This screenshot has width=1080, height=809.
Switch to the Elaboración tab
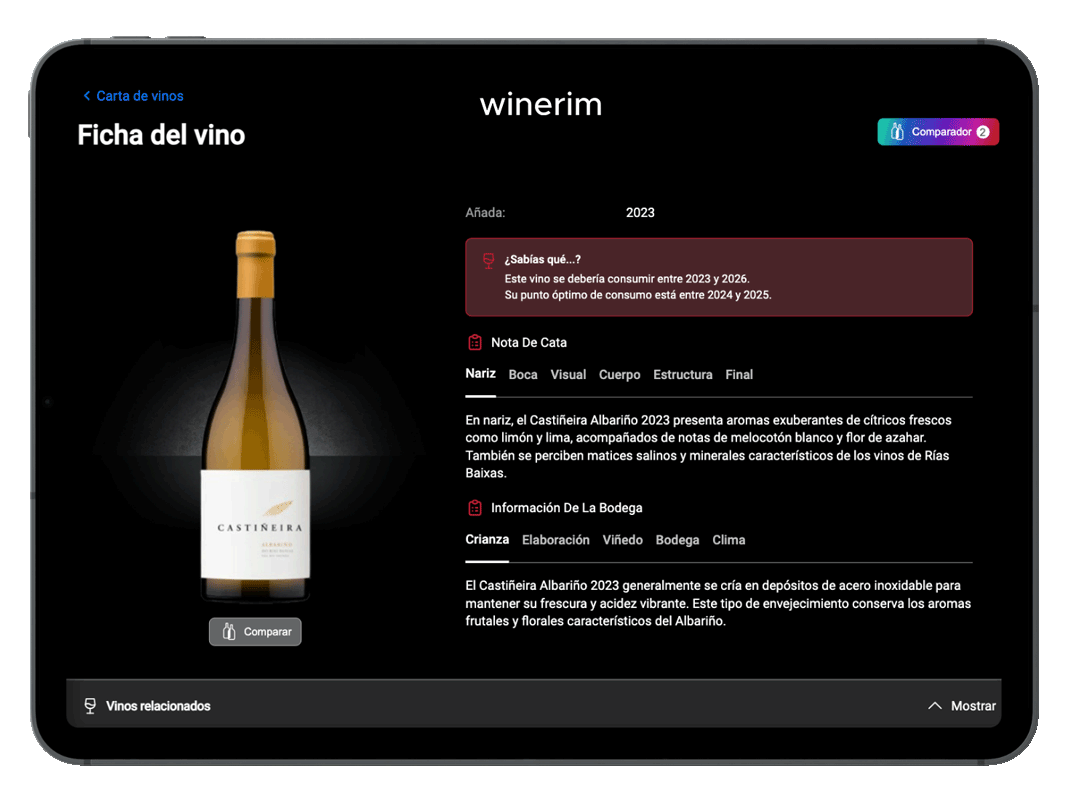pos(556,539)
